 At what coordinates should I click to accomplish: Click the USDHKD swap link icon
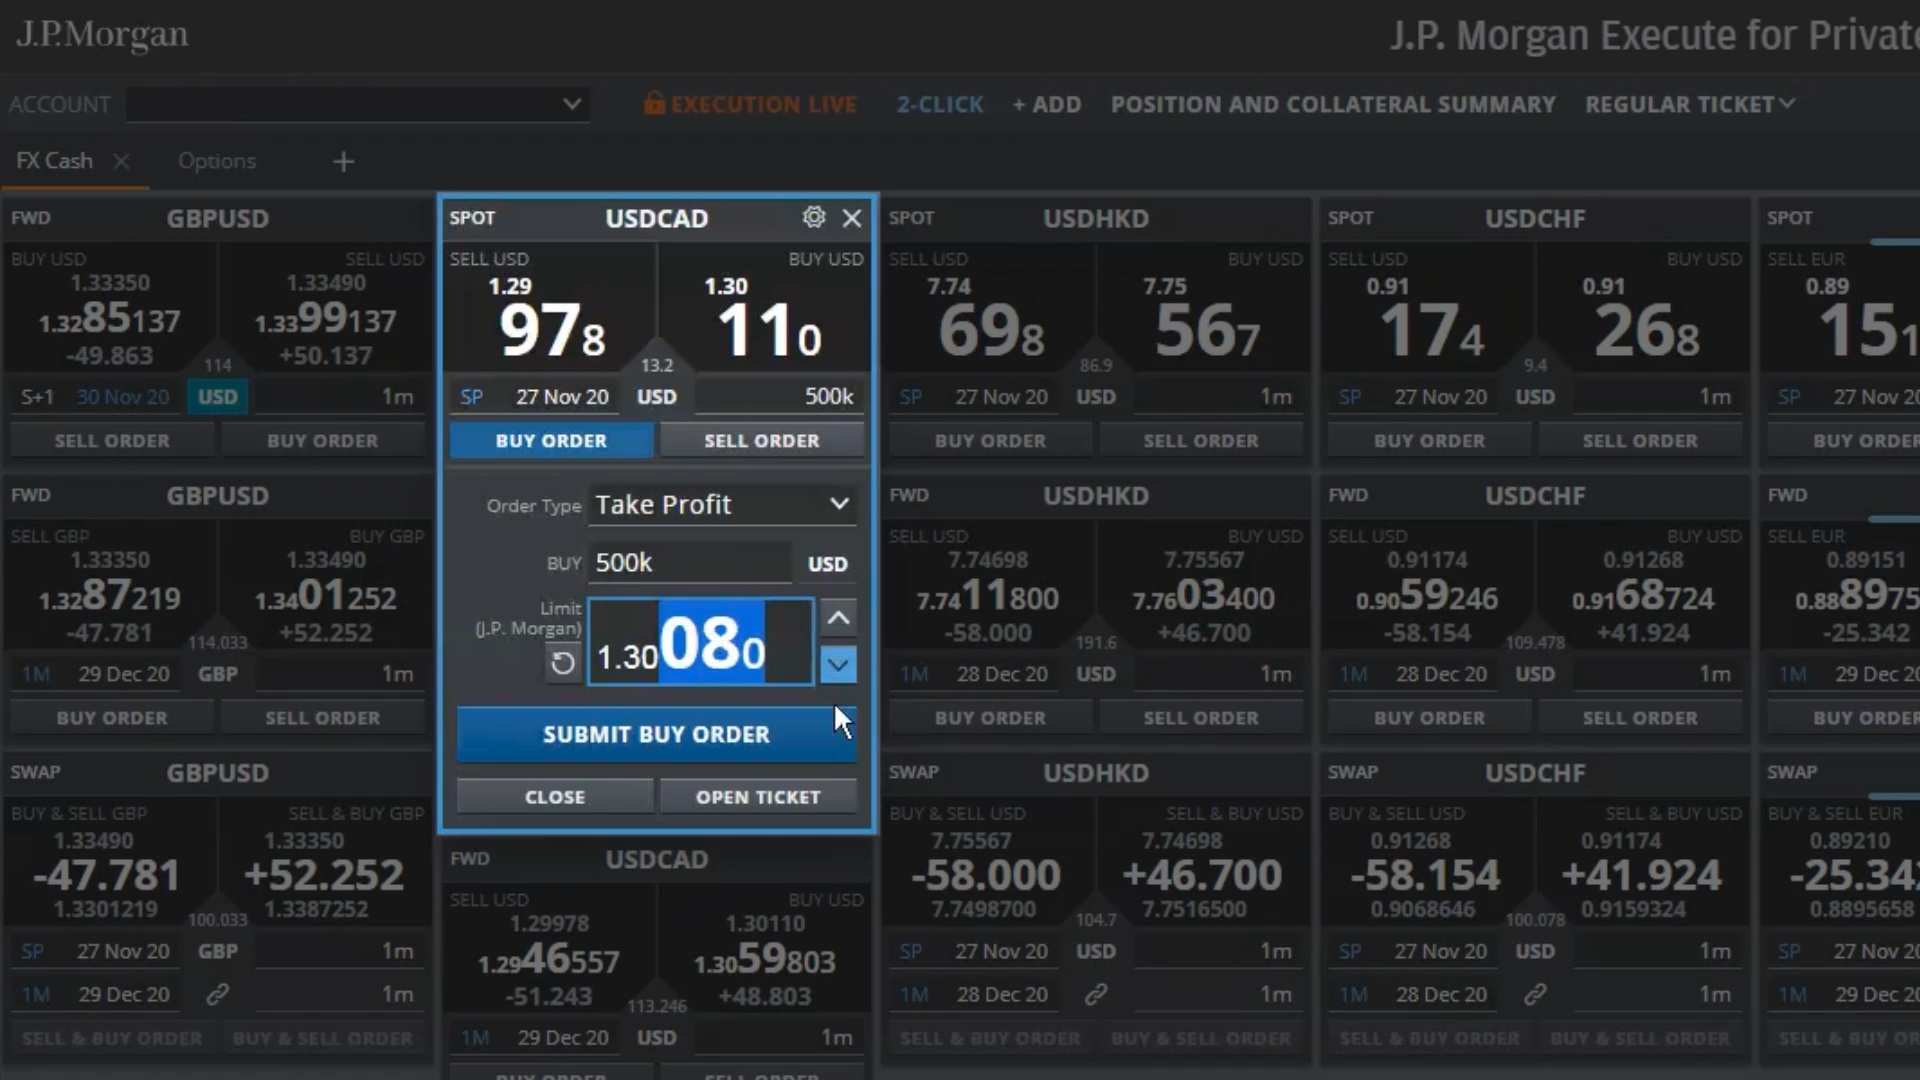[1096, 994]
